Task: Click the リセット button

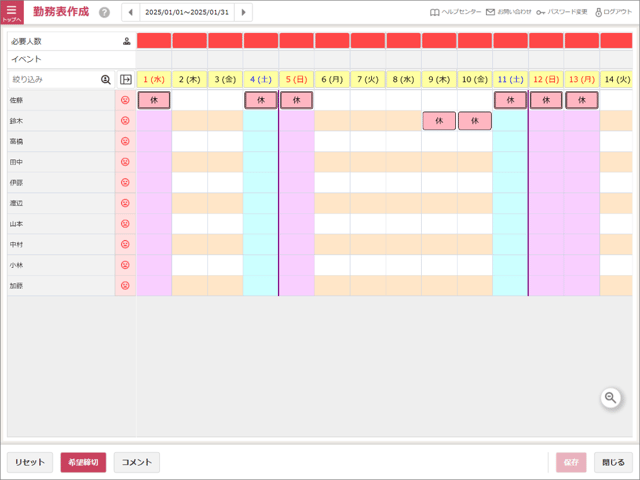Action: (30, 462)
